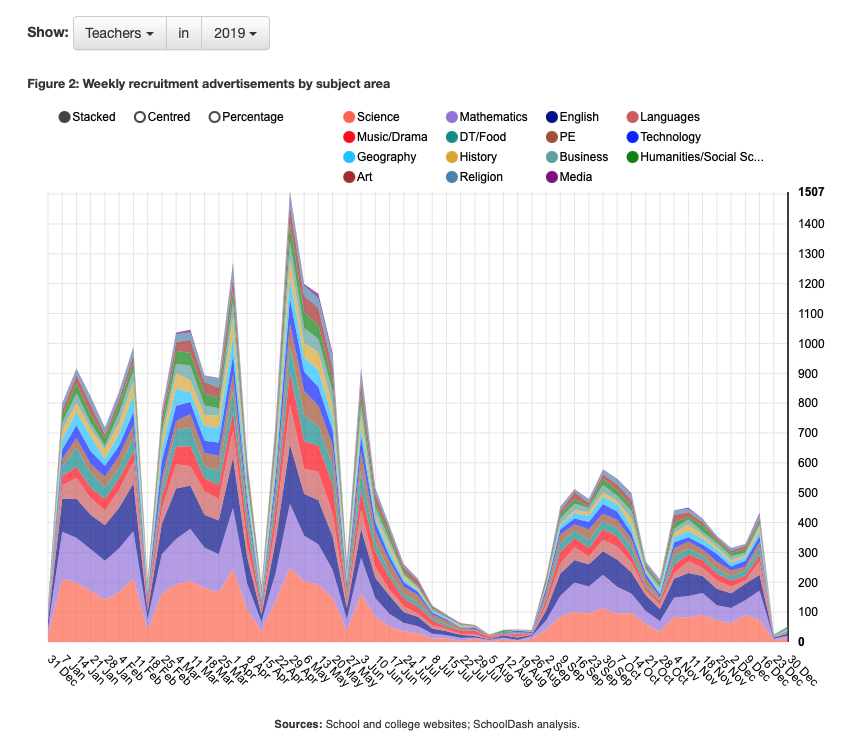Toggle the History legend swatch
Viewport: 850px width, 750px height.
point(452,157)
